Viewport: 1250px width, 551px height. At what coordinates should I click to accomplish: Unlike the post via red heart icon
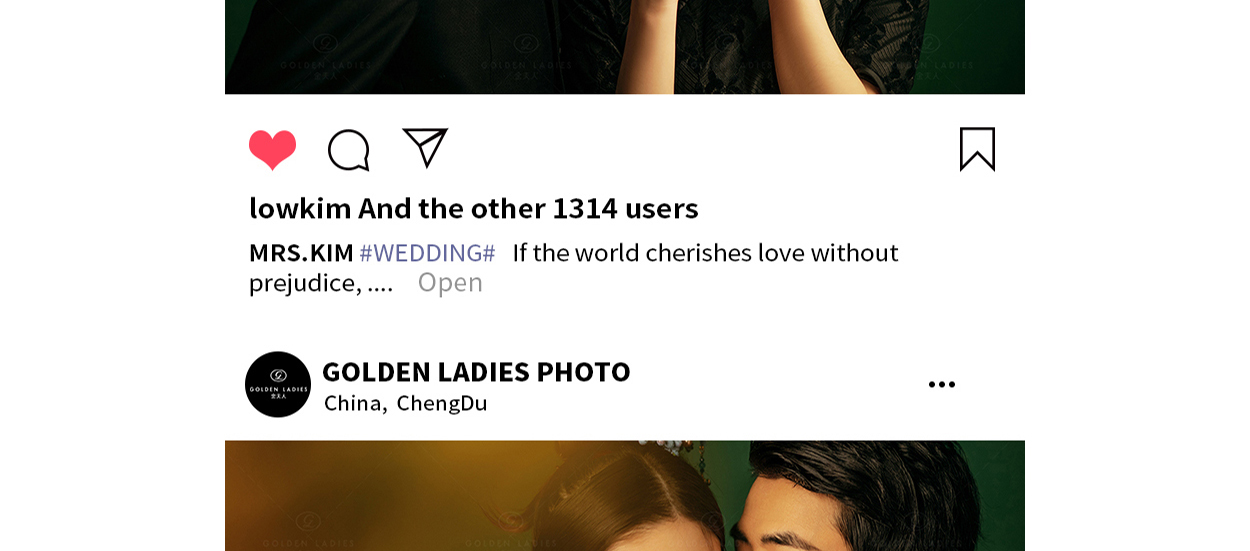coord(272,150)
